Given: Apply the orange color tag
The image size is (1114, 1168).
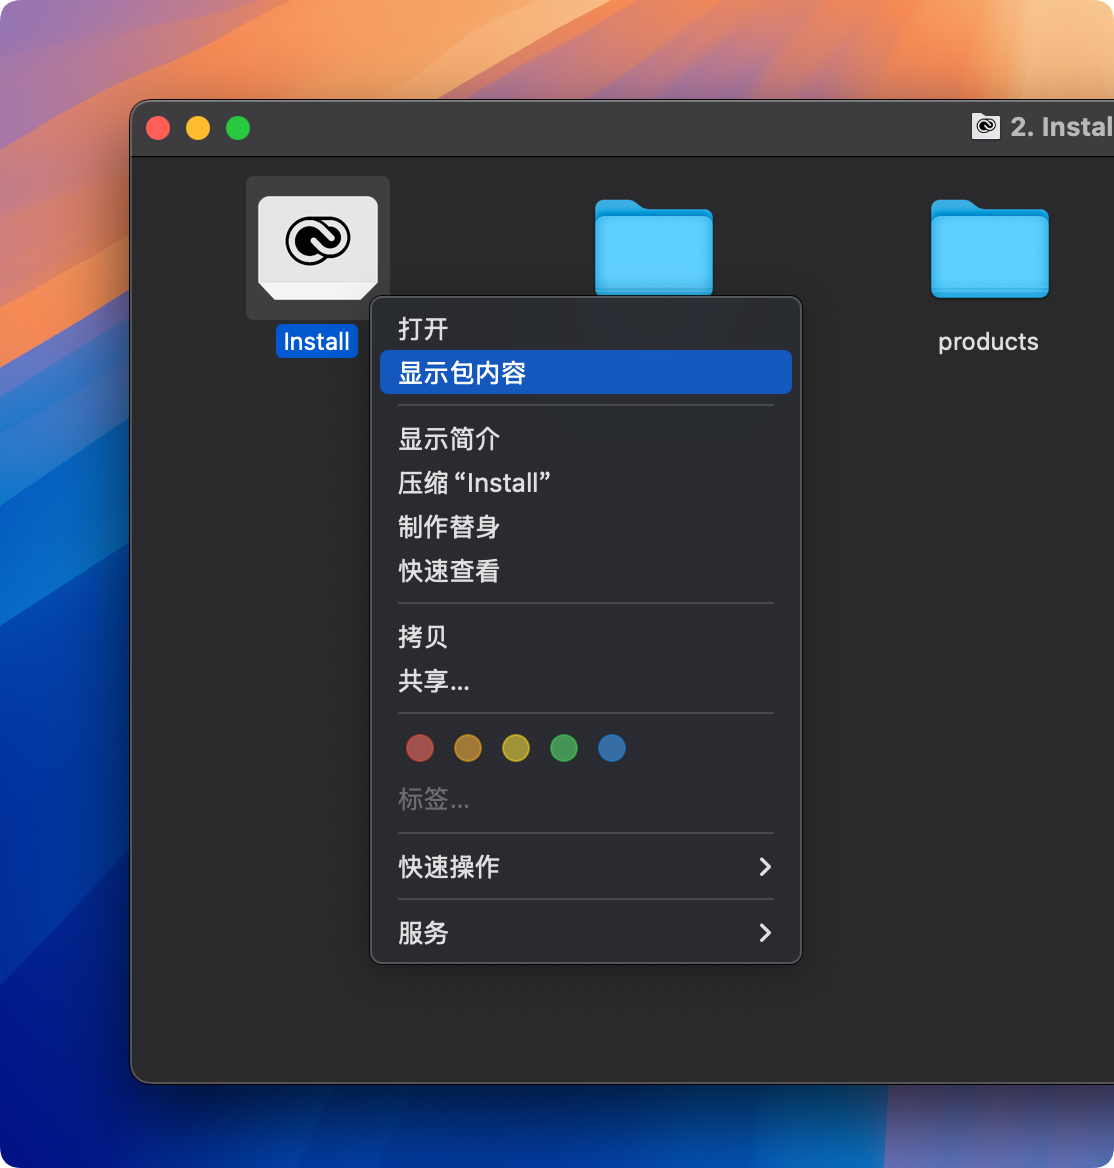Looking at the screenshot, I should [x=468, y=748].
